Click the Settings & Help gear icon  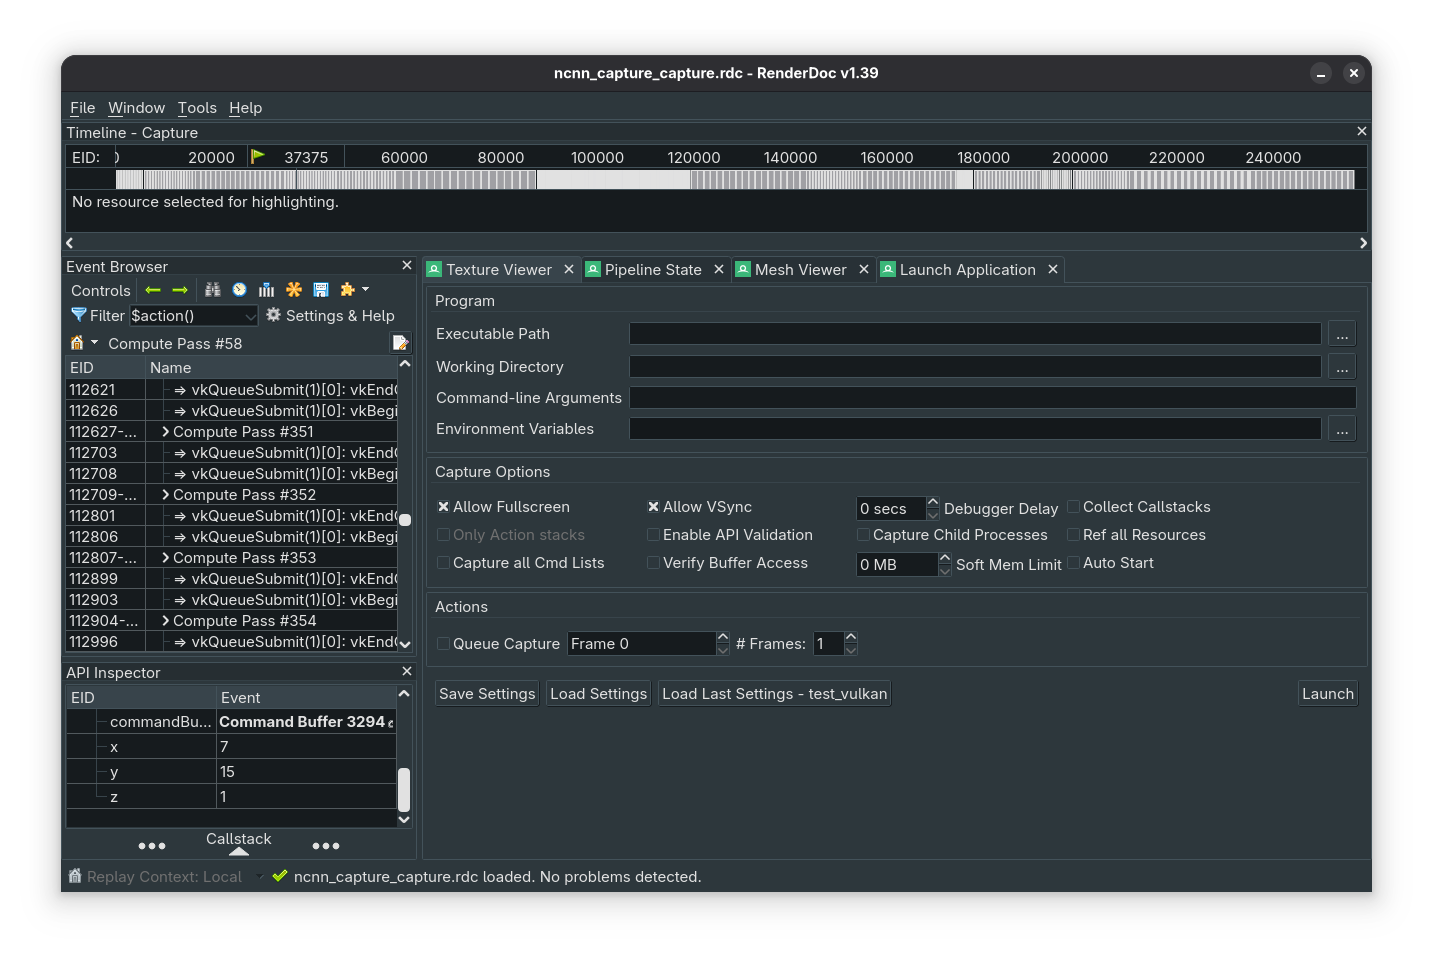pyautogui.click(x=273, y=315)
